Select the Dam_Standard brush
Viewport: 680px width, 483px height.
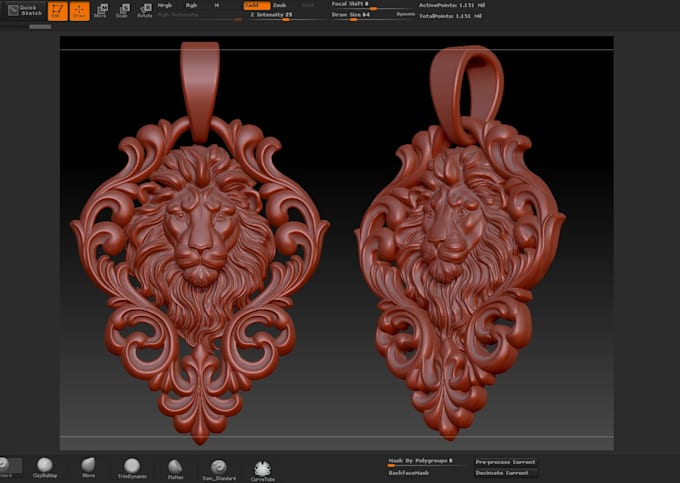click(219, 470)
